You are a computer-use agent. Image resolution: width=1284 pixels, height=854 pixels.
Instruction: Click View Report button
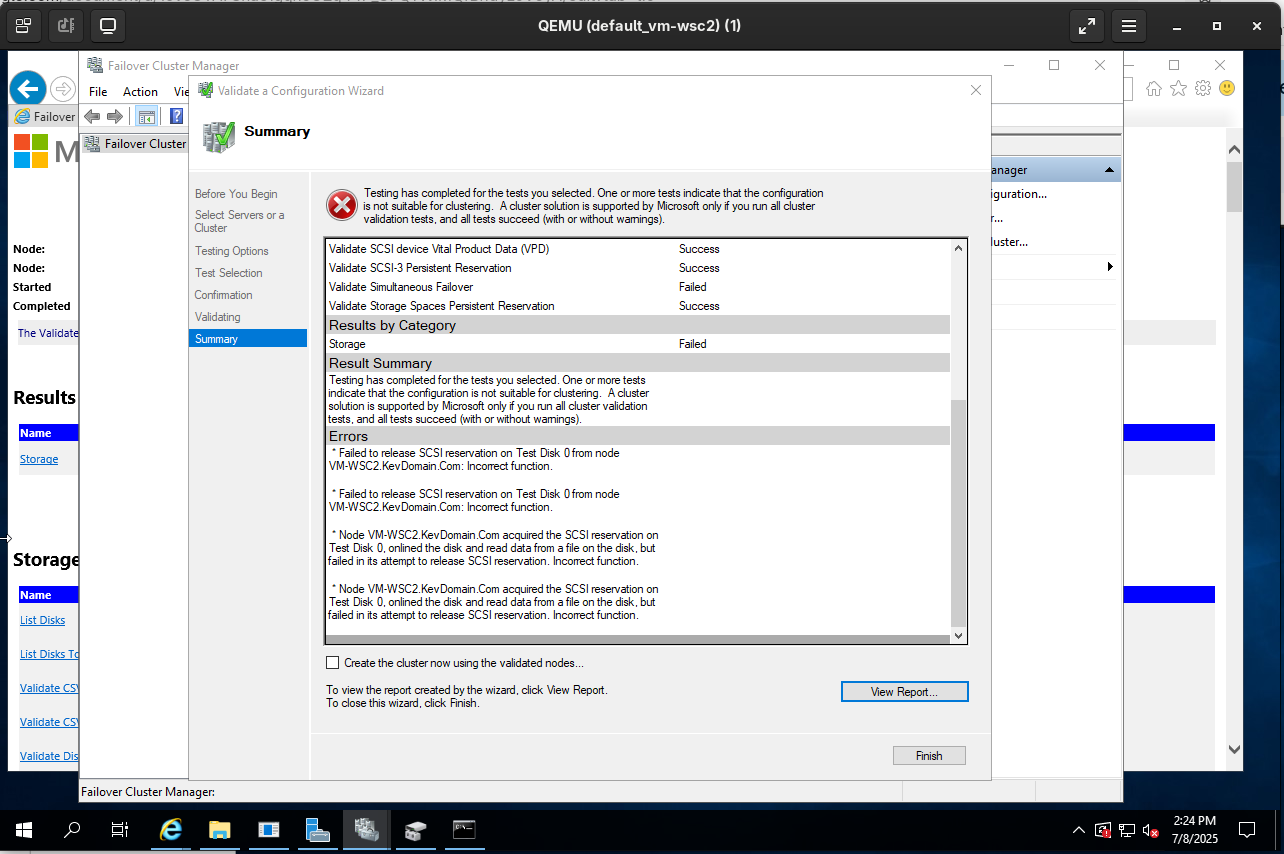[905, 692]
